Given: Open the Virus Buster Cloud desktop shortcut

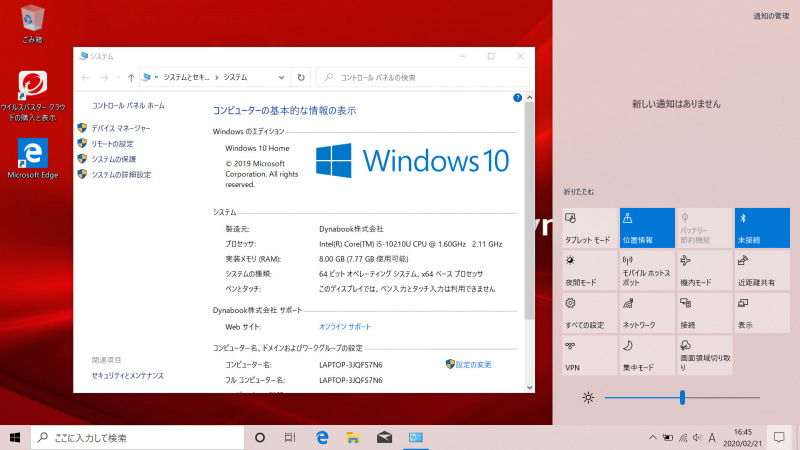Looking at the screenshot, I should coord(33,96).
